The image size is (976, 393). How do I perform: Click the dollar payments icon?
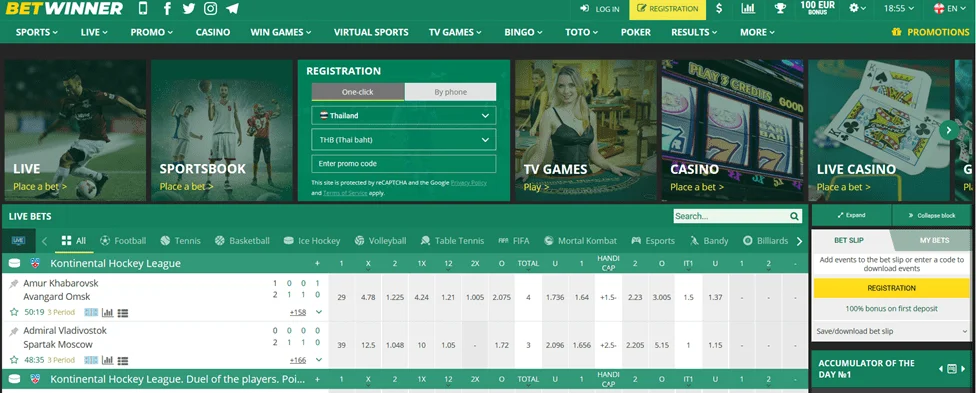click(720, 8)
